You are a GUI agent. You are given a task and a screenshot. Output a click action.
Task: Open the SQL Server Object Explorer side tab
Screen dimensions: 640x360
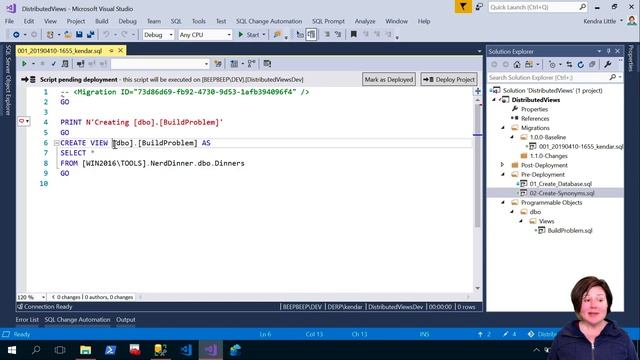pos(8,80)
